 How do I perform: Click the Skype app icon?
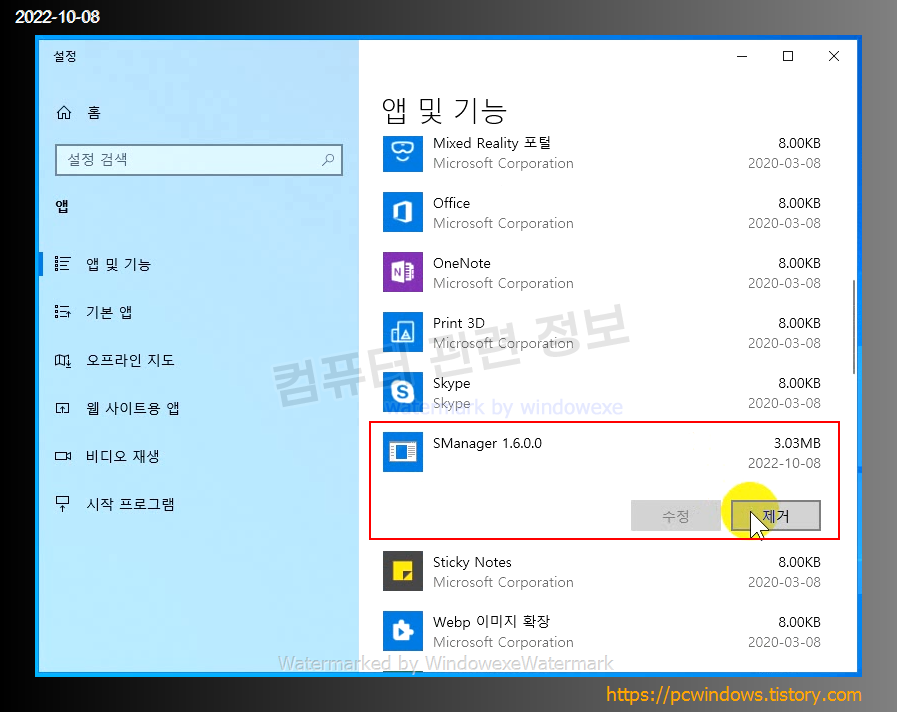coord(403,392)
